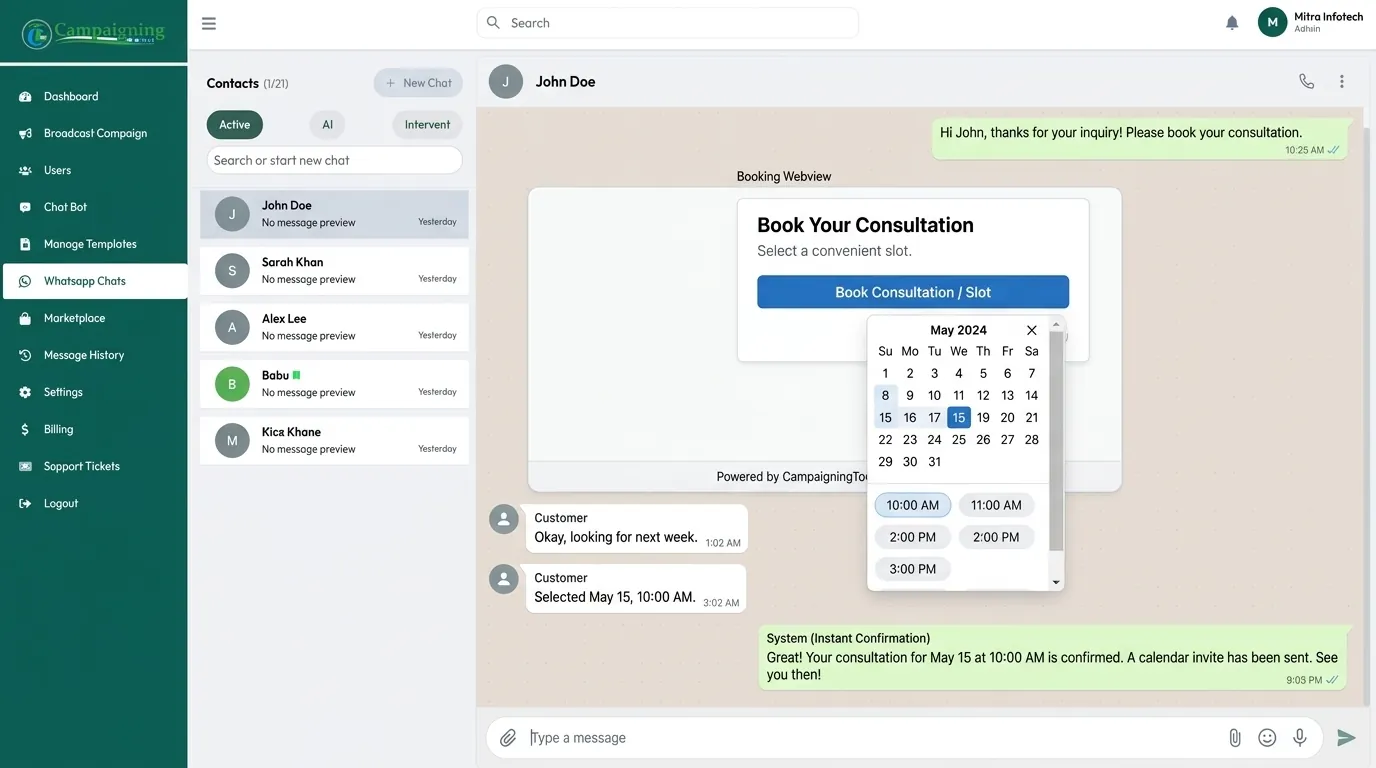Choose the 11:00 AM time slot
The width and height of the screenshot is (1376, 768).
[x=997, y=505]
